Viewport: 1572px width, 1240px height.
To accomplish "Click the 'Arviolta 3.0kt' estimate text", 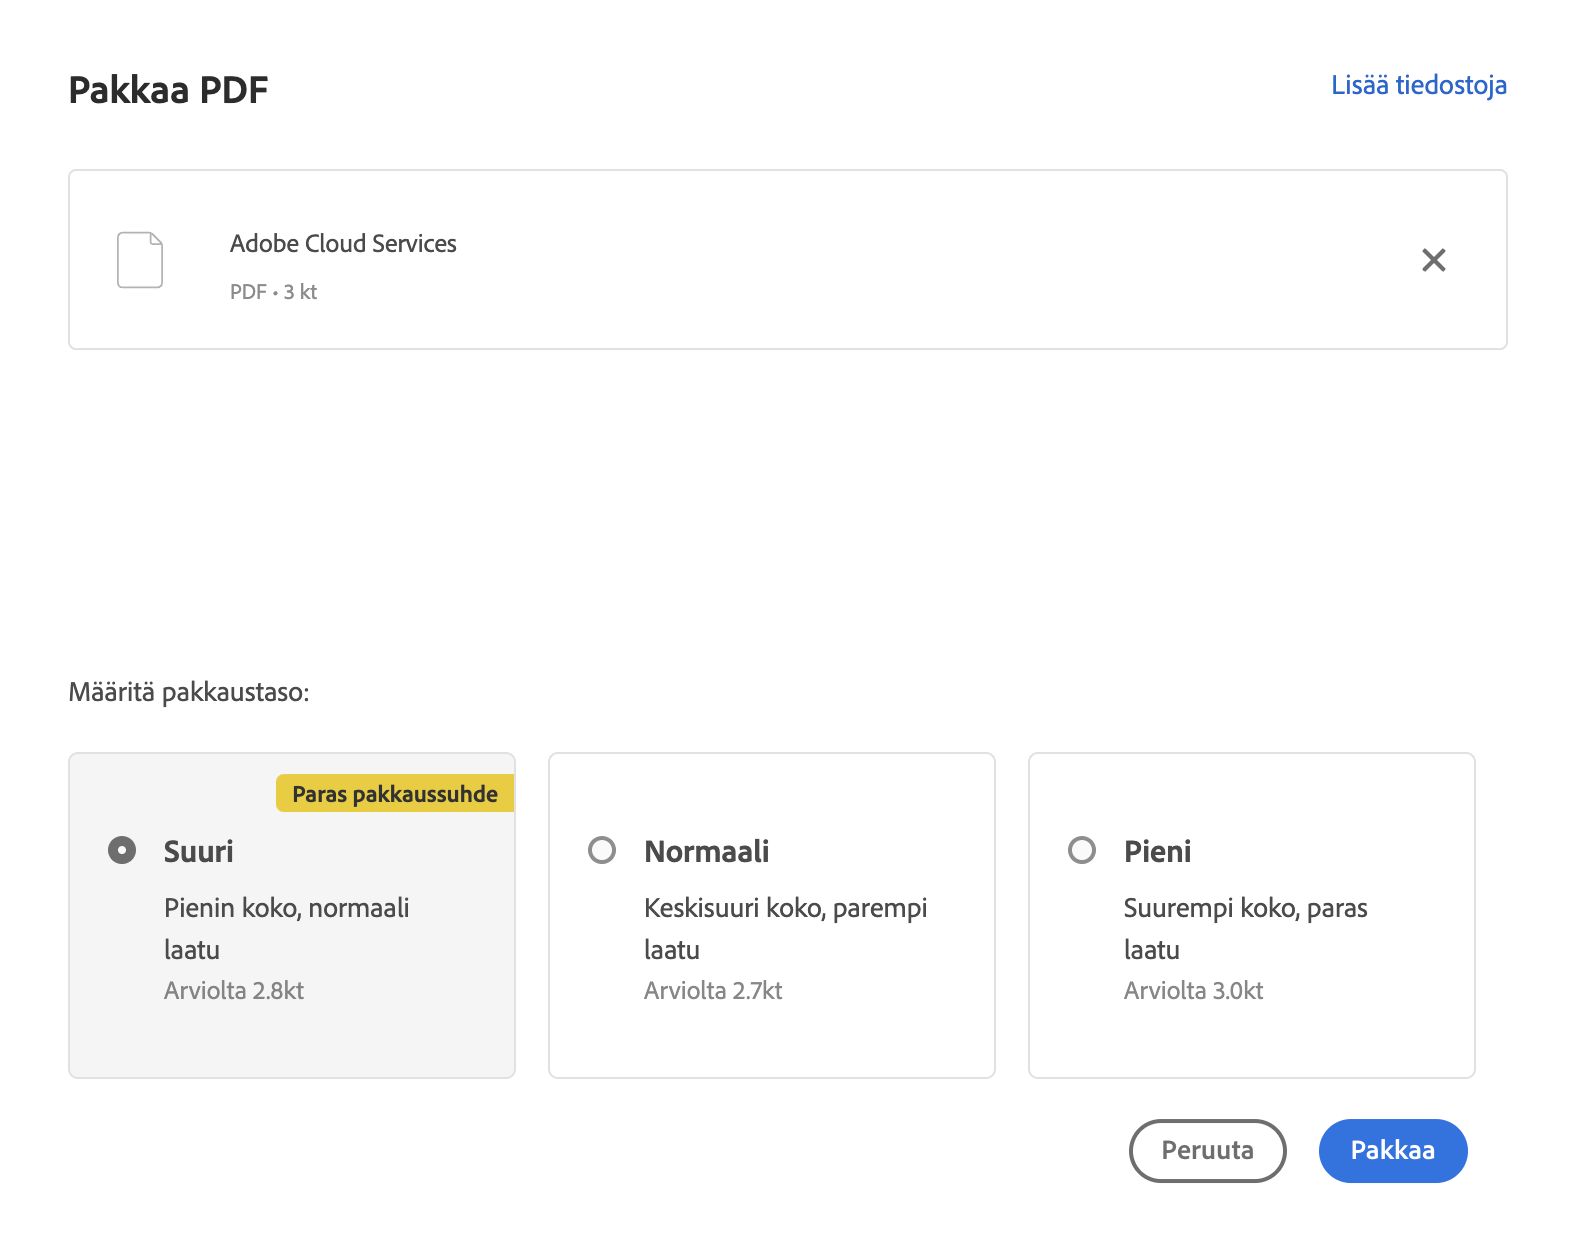I will tap(1193, 991).
